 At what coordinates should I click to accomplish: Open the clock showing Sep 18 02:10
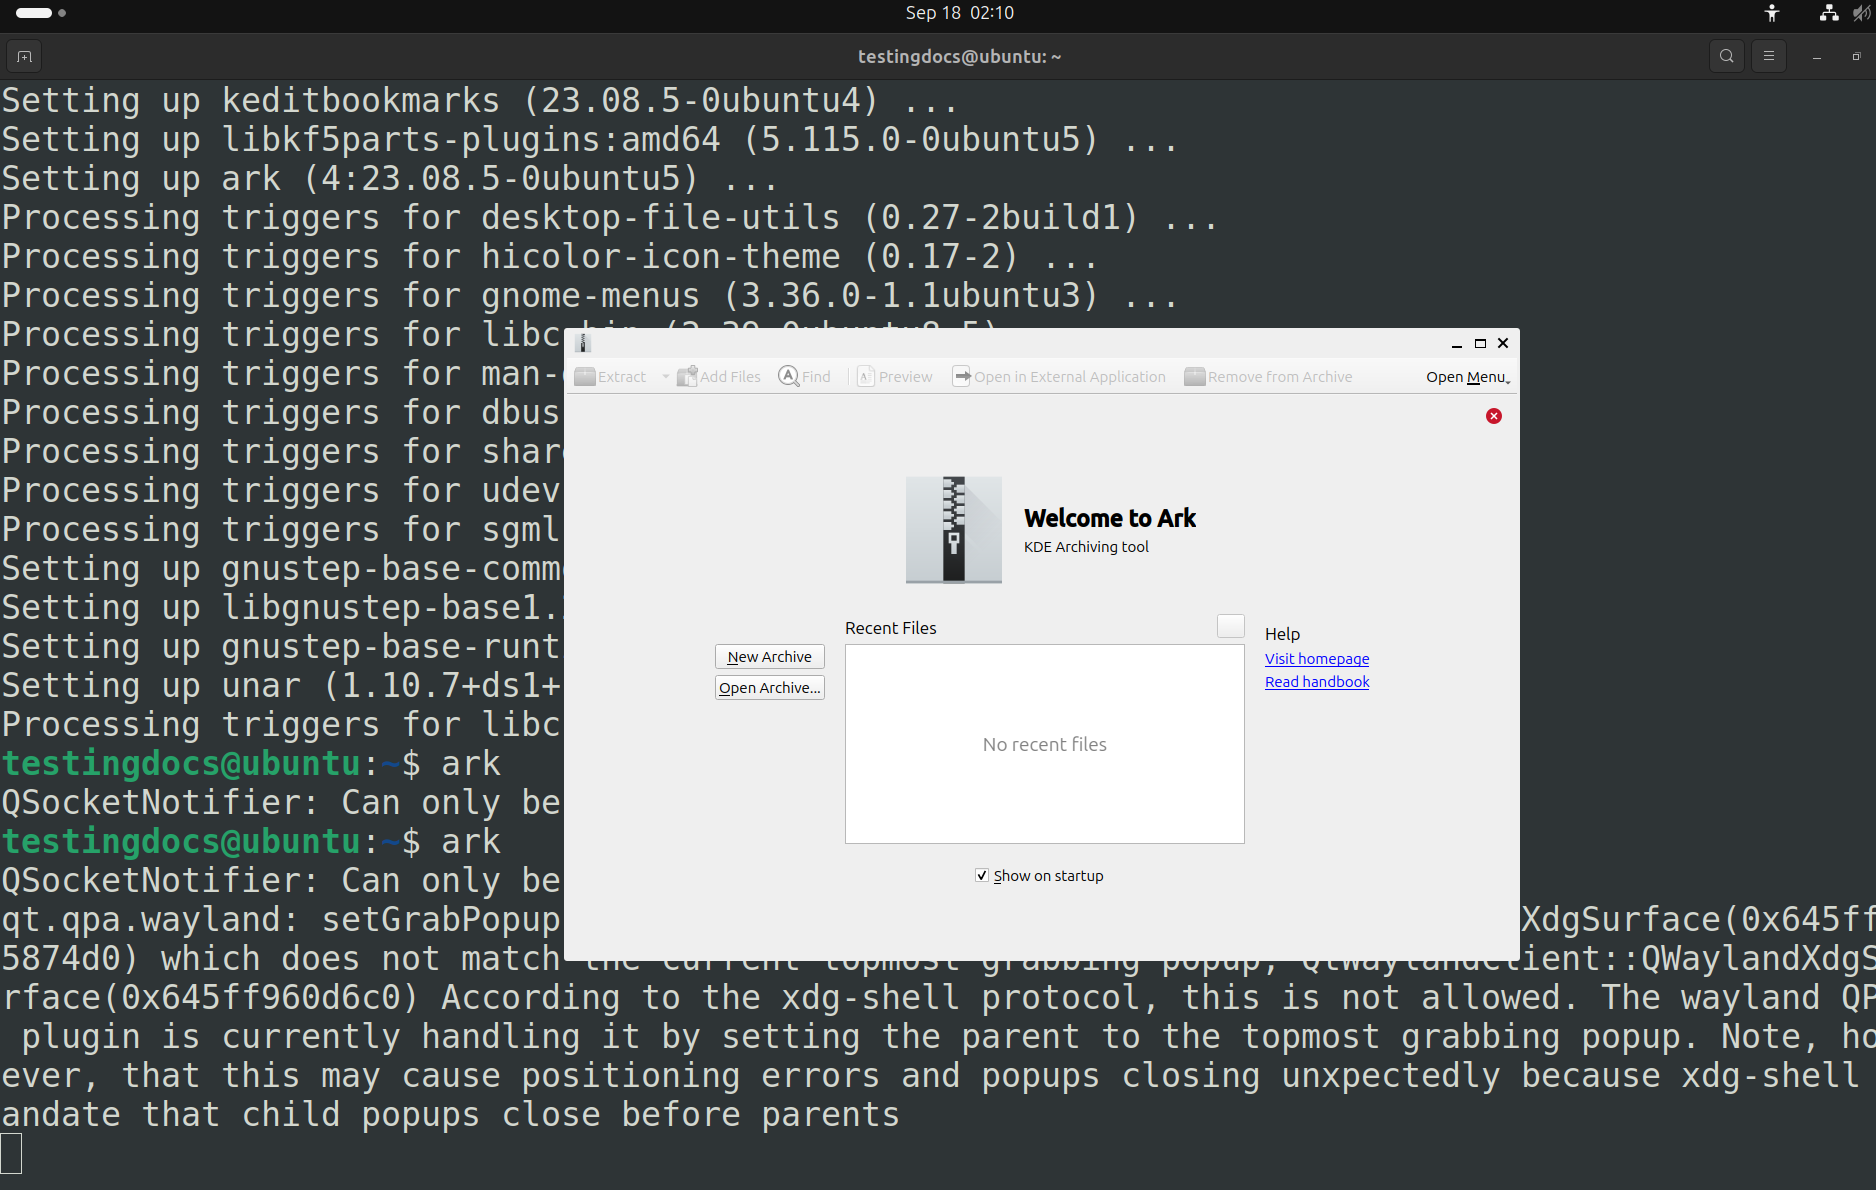click(960, 13)
